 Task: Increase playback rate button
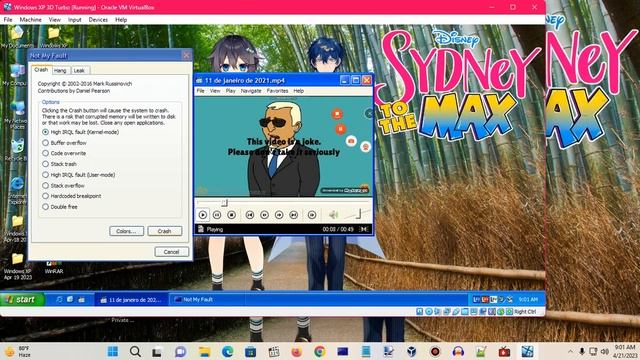tap(279, 215)
